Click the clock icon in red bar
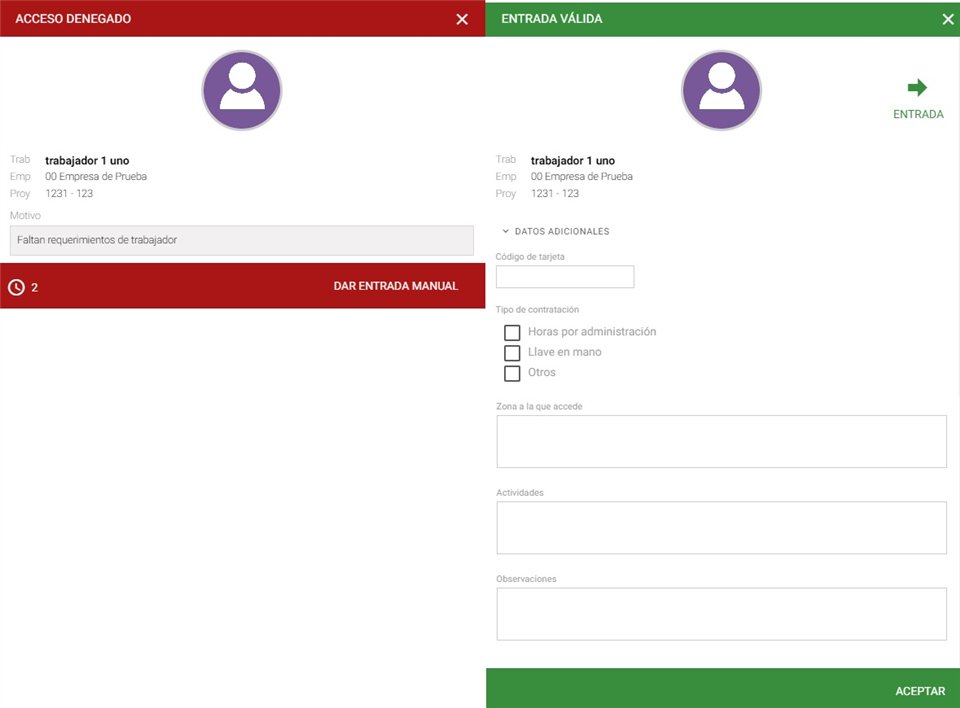This screenshot has height=708, width=960. 16,287
